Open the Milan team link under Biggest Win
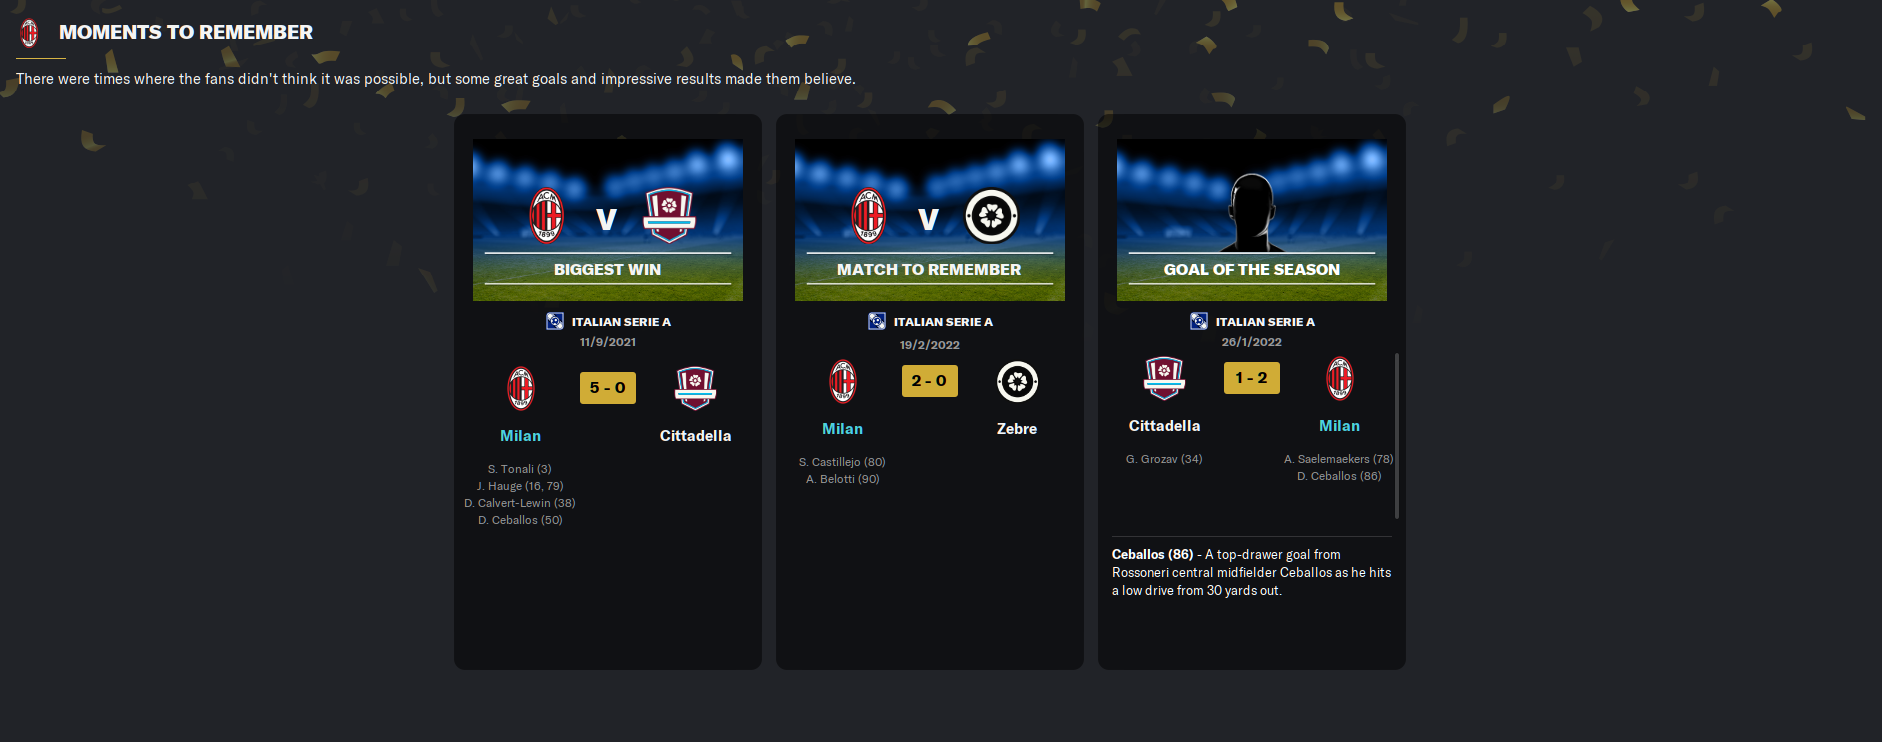The image size is (1882, 742). [x=520, y=436]
